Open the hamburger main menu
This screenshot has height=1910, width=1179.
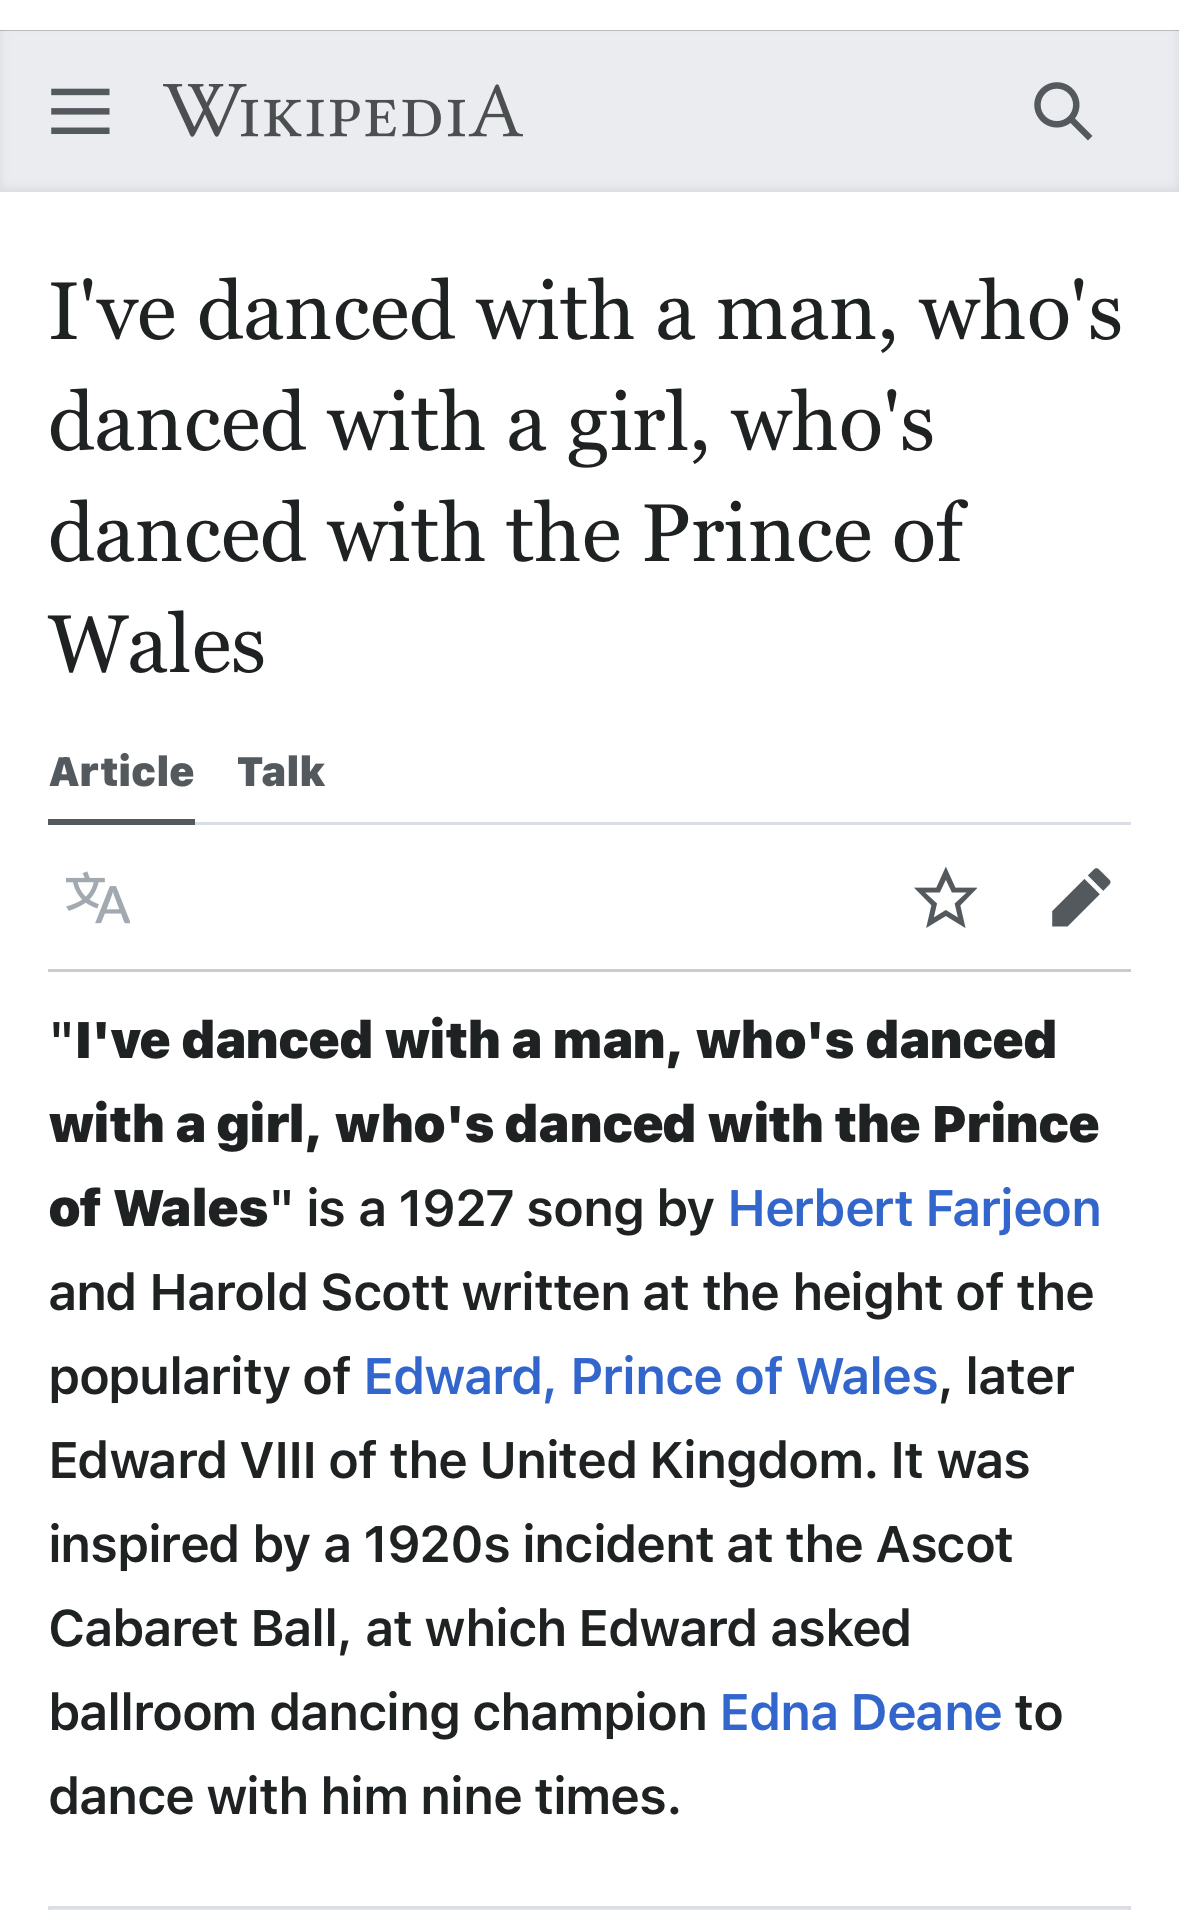coord(80,111)
